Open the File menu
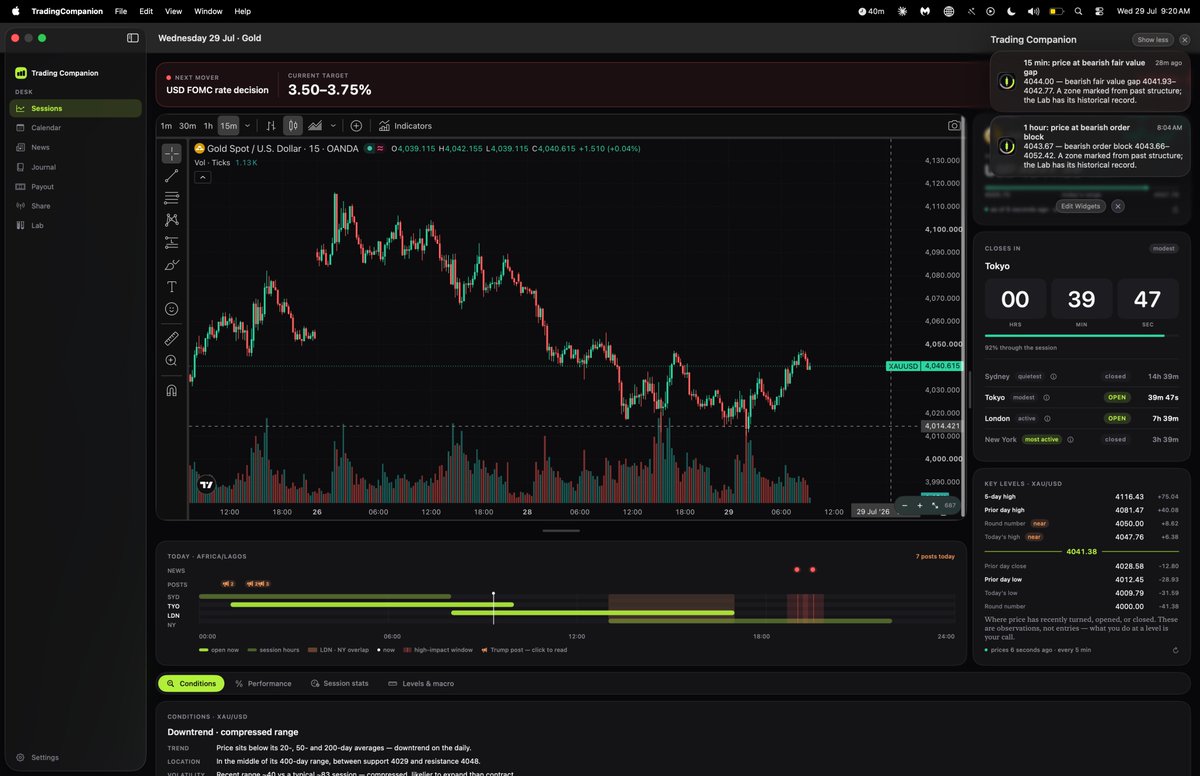The image size is (1200, 776). point(120,11)
